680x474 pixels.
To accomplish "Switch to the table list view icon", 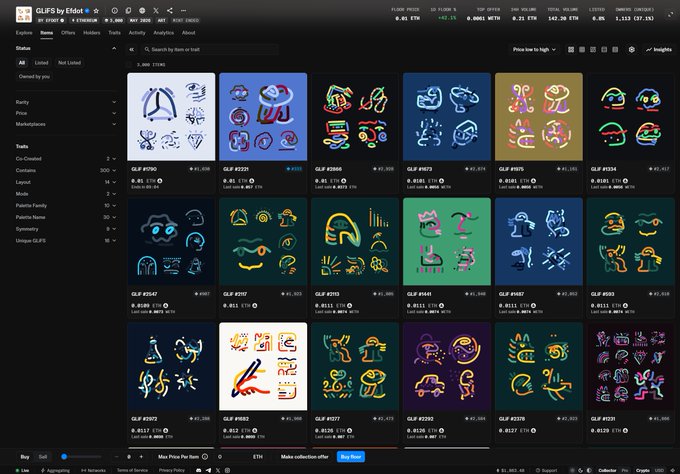I will click(x=615, y=50).
